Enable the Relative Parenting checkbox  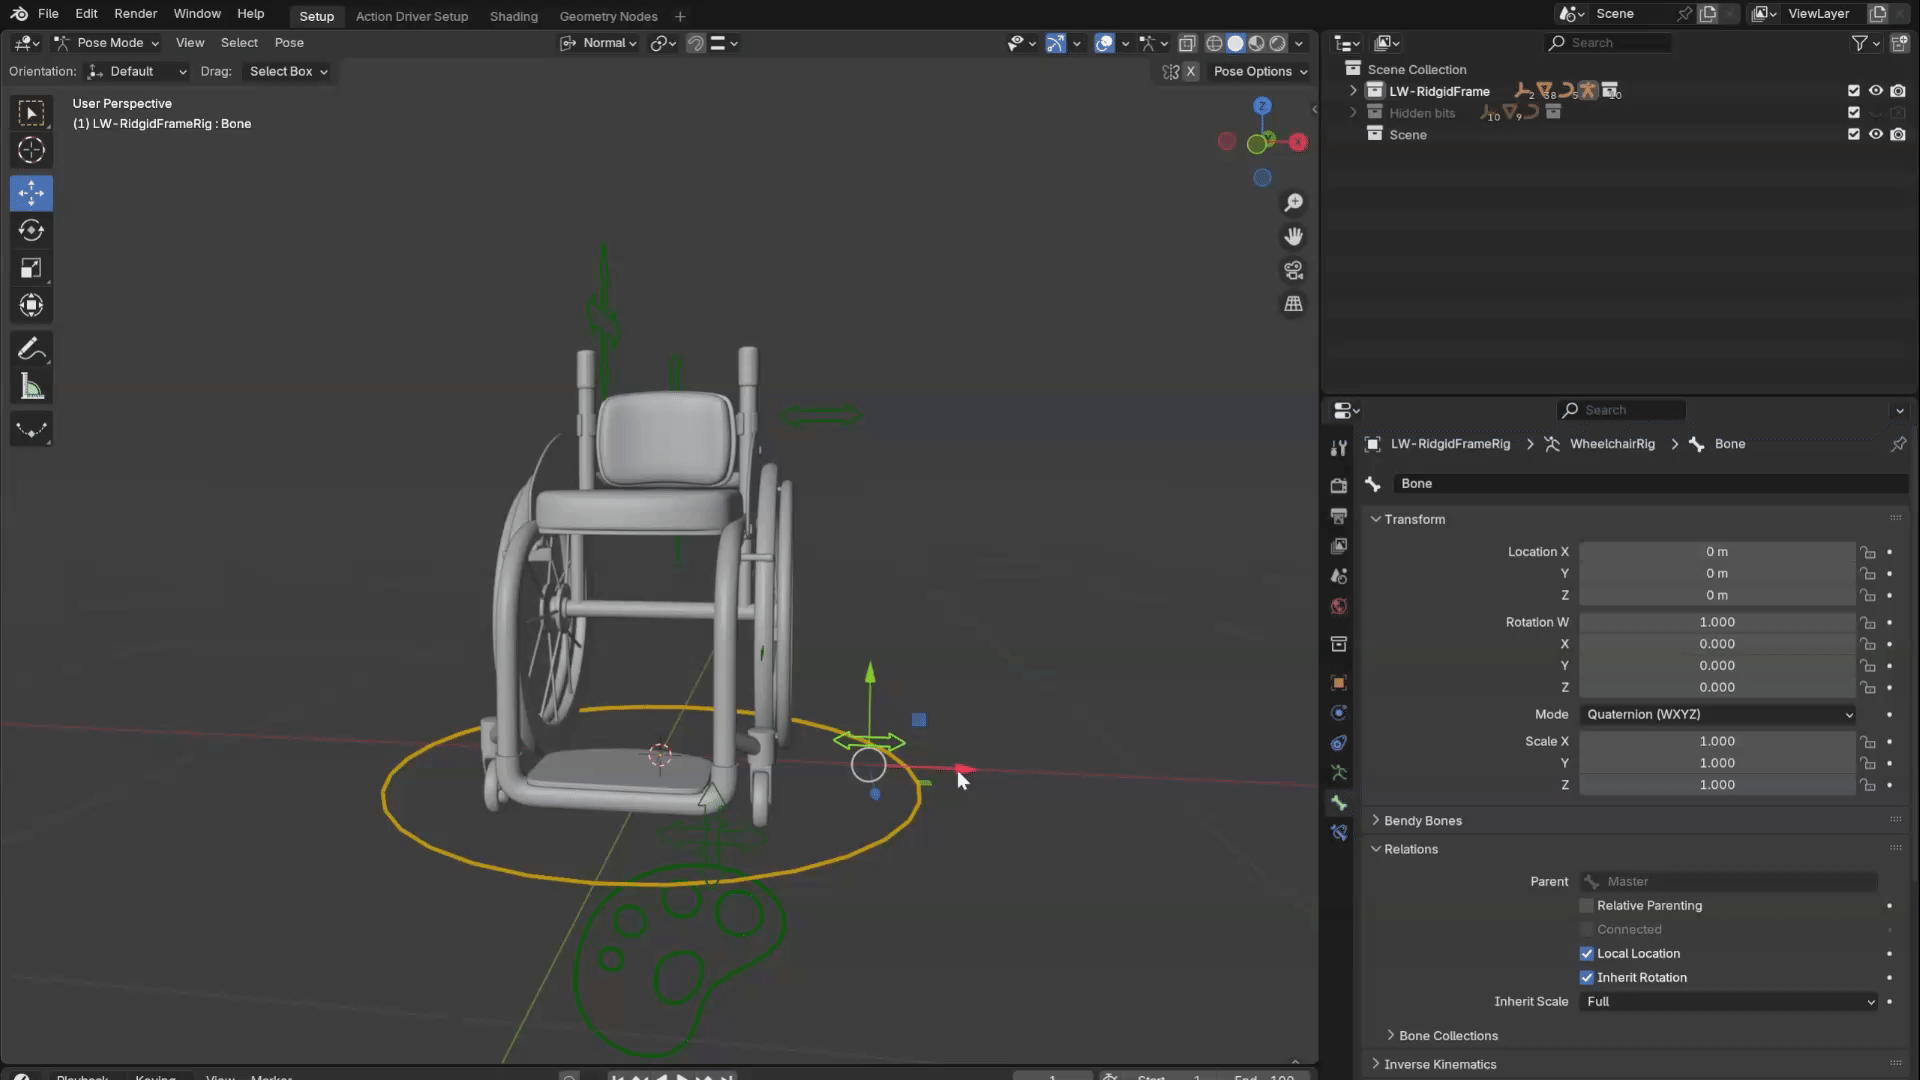[1587, 906]
